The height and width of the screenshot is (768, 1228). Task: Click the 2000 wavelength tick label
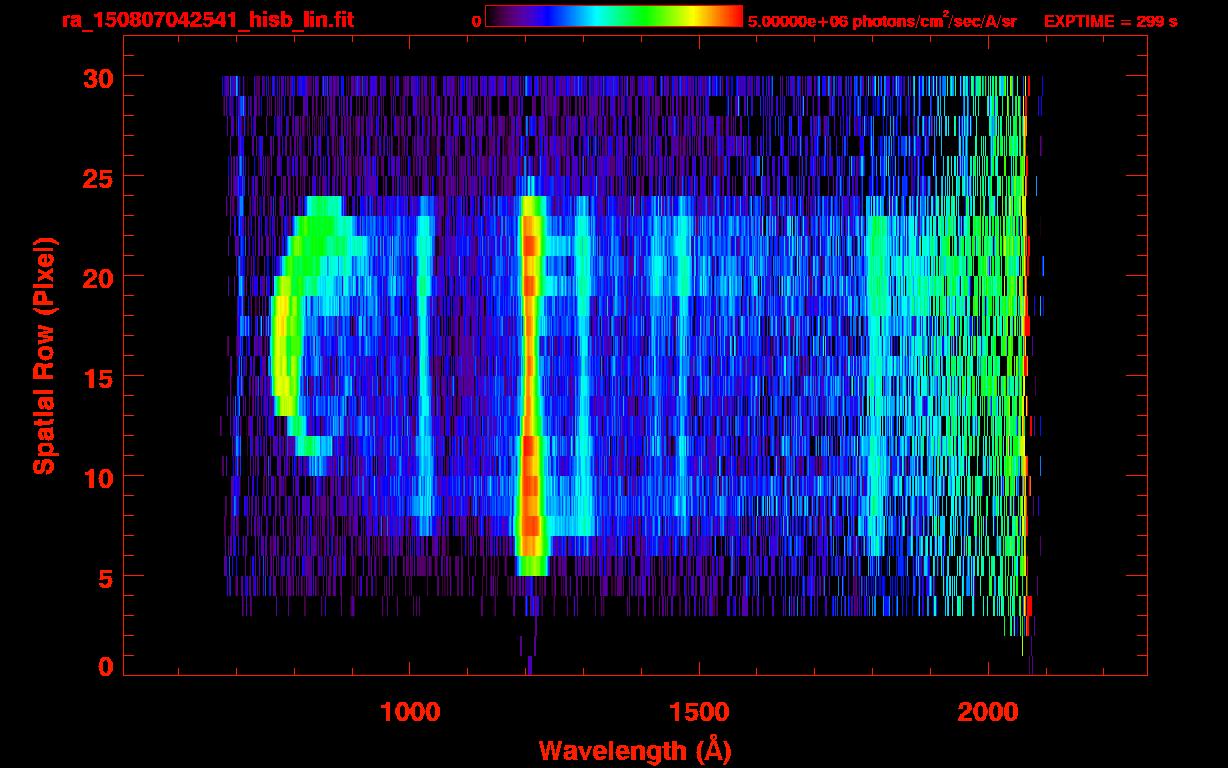coord(989,711)
